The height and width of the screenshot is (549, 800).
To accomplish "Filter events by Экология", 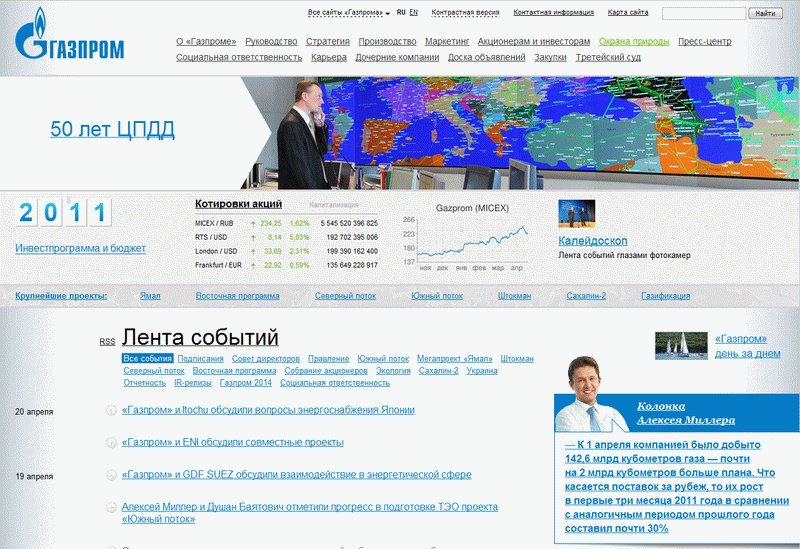I will 393,371.
